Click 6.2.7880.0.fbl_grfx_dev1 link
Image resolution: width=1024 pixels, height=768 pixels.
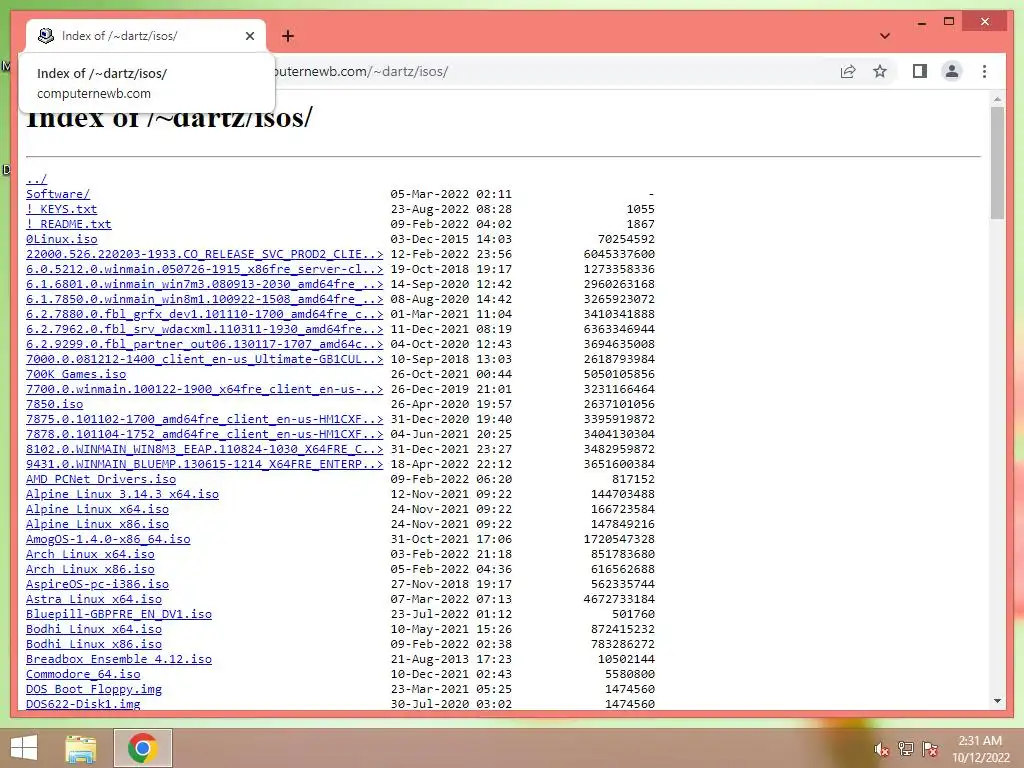click(x=204, y=314)
